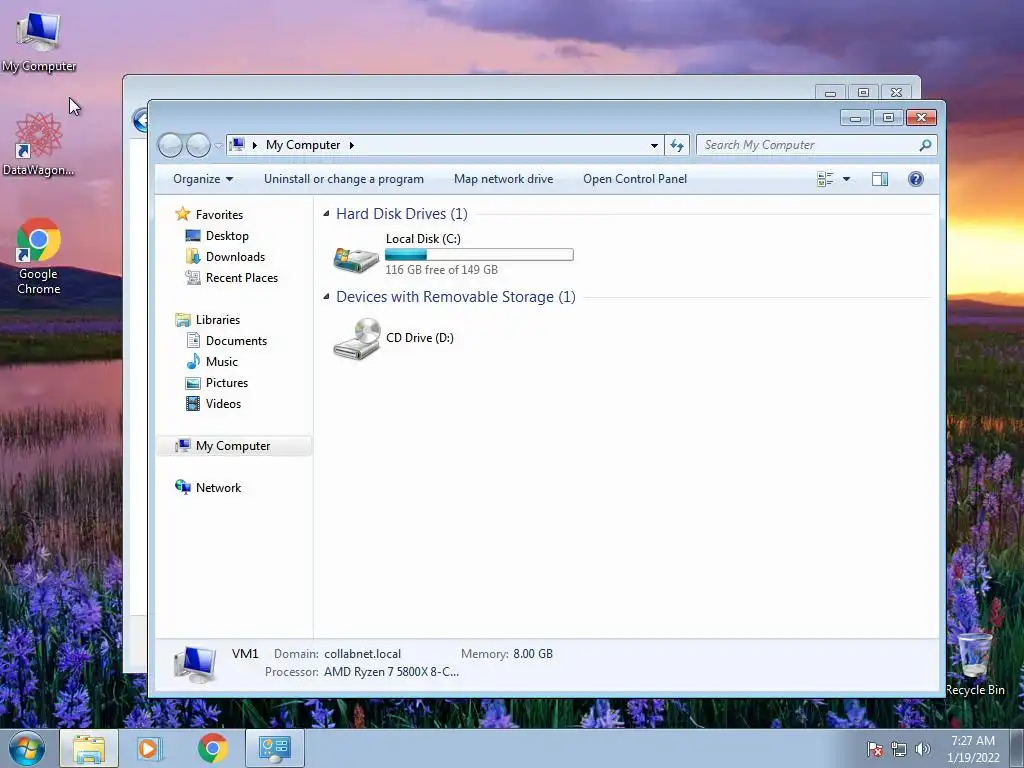Select Recent Places under Favorites
The height and width of the screenshot is (768, 1024).
(232, 278)
